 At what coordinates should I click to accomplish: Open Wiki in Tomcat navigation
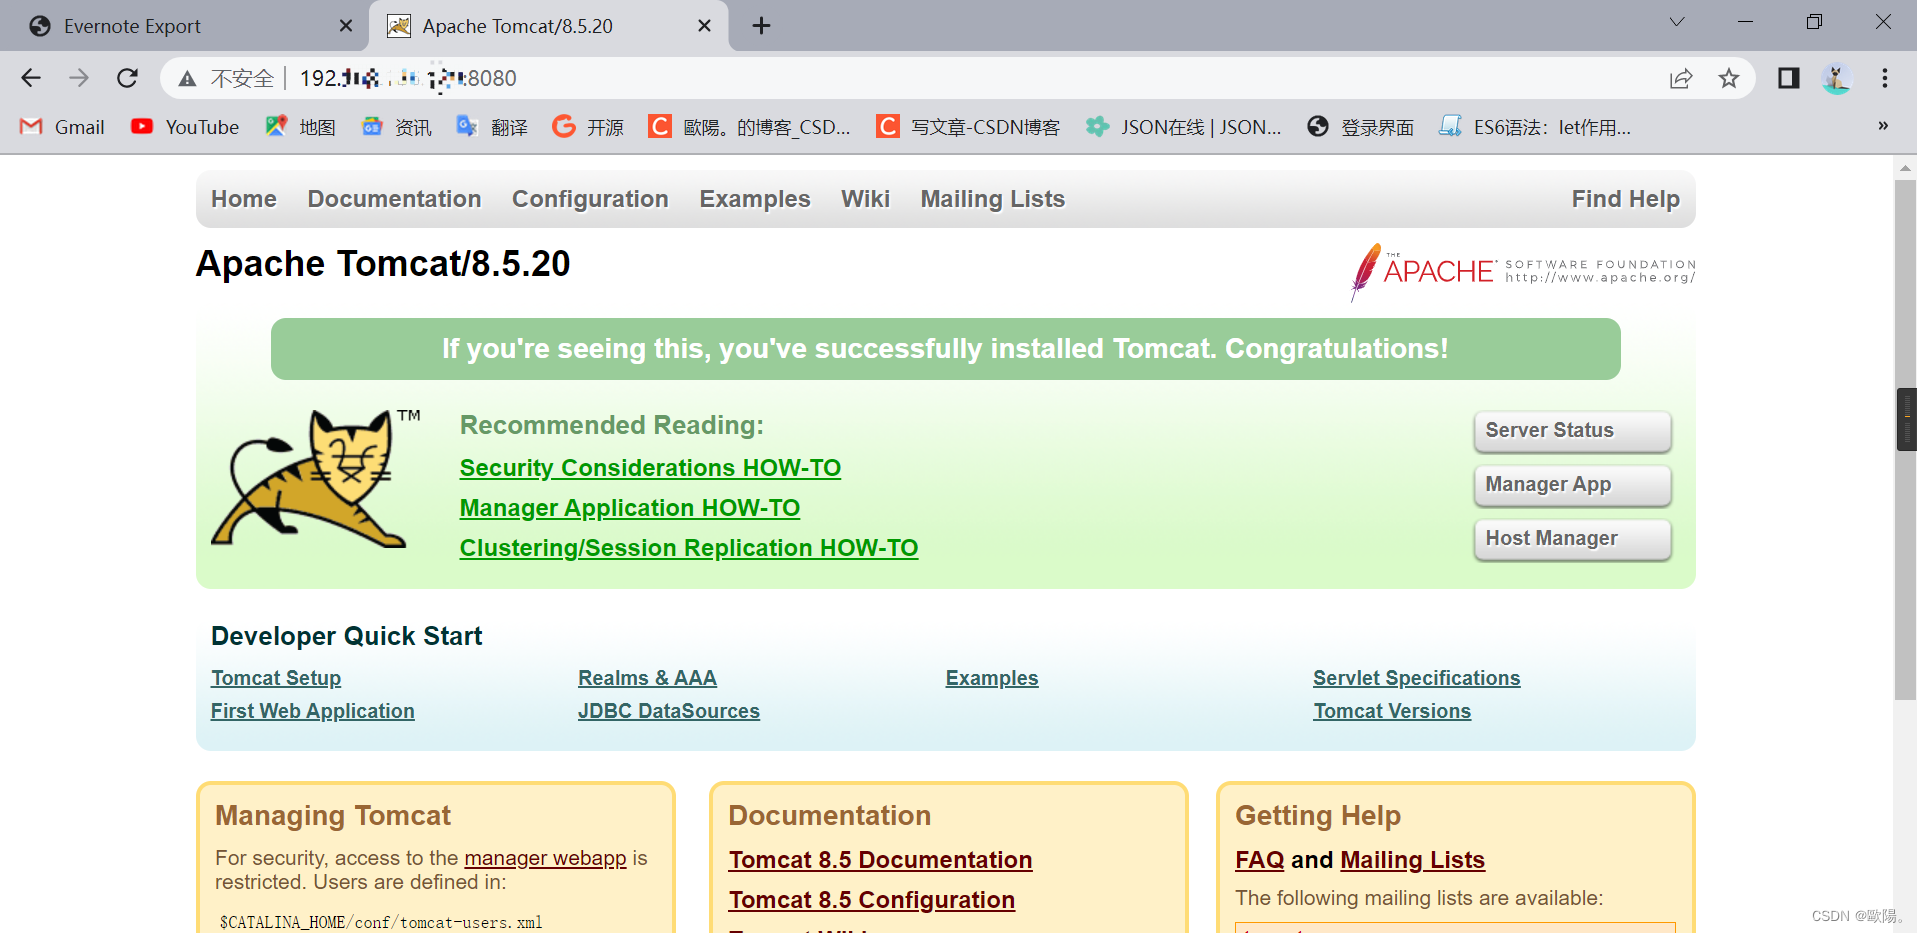[x=865, y=199]
